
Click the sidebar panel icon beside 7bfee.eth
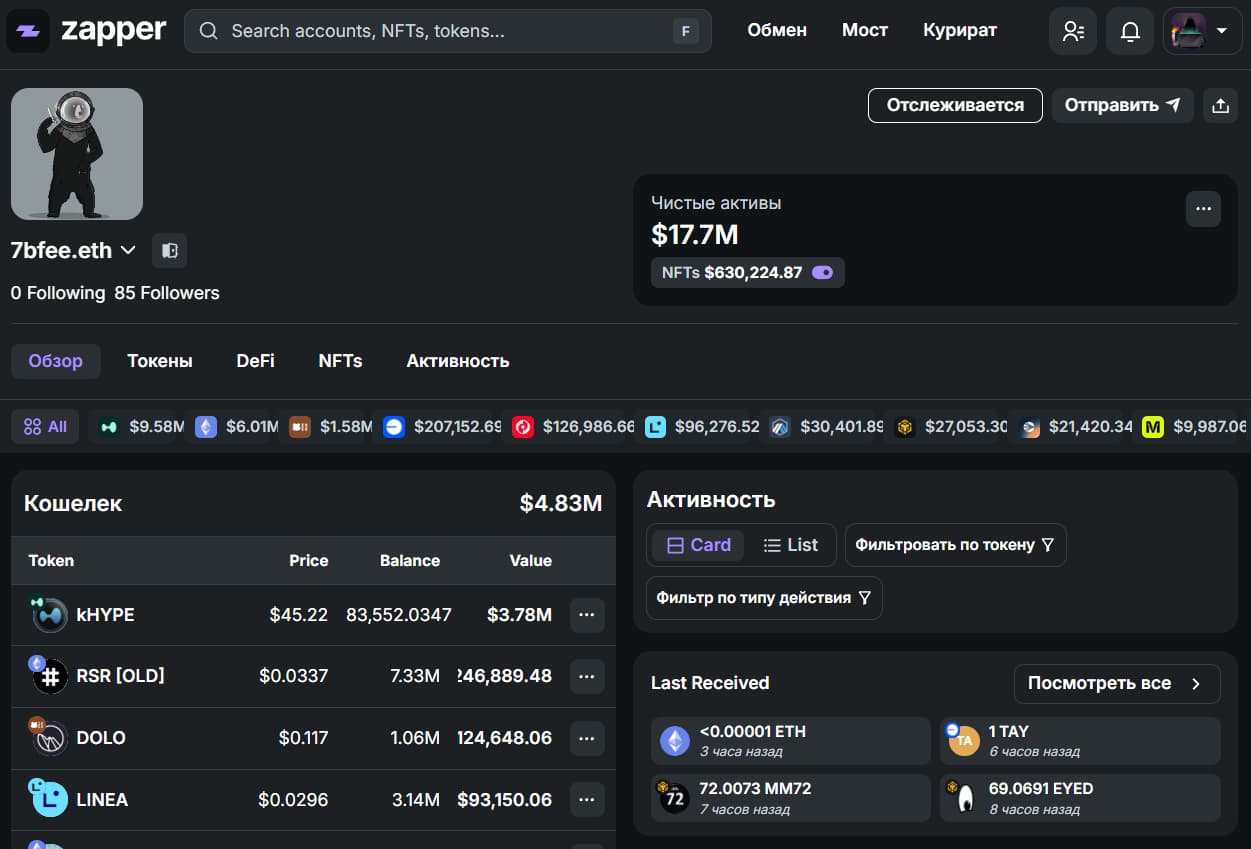tap(169, 250)
